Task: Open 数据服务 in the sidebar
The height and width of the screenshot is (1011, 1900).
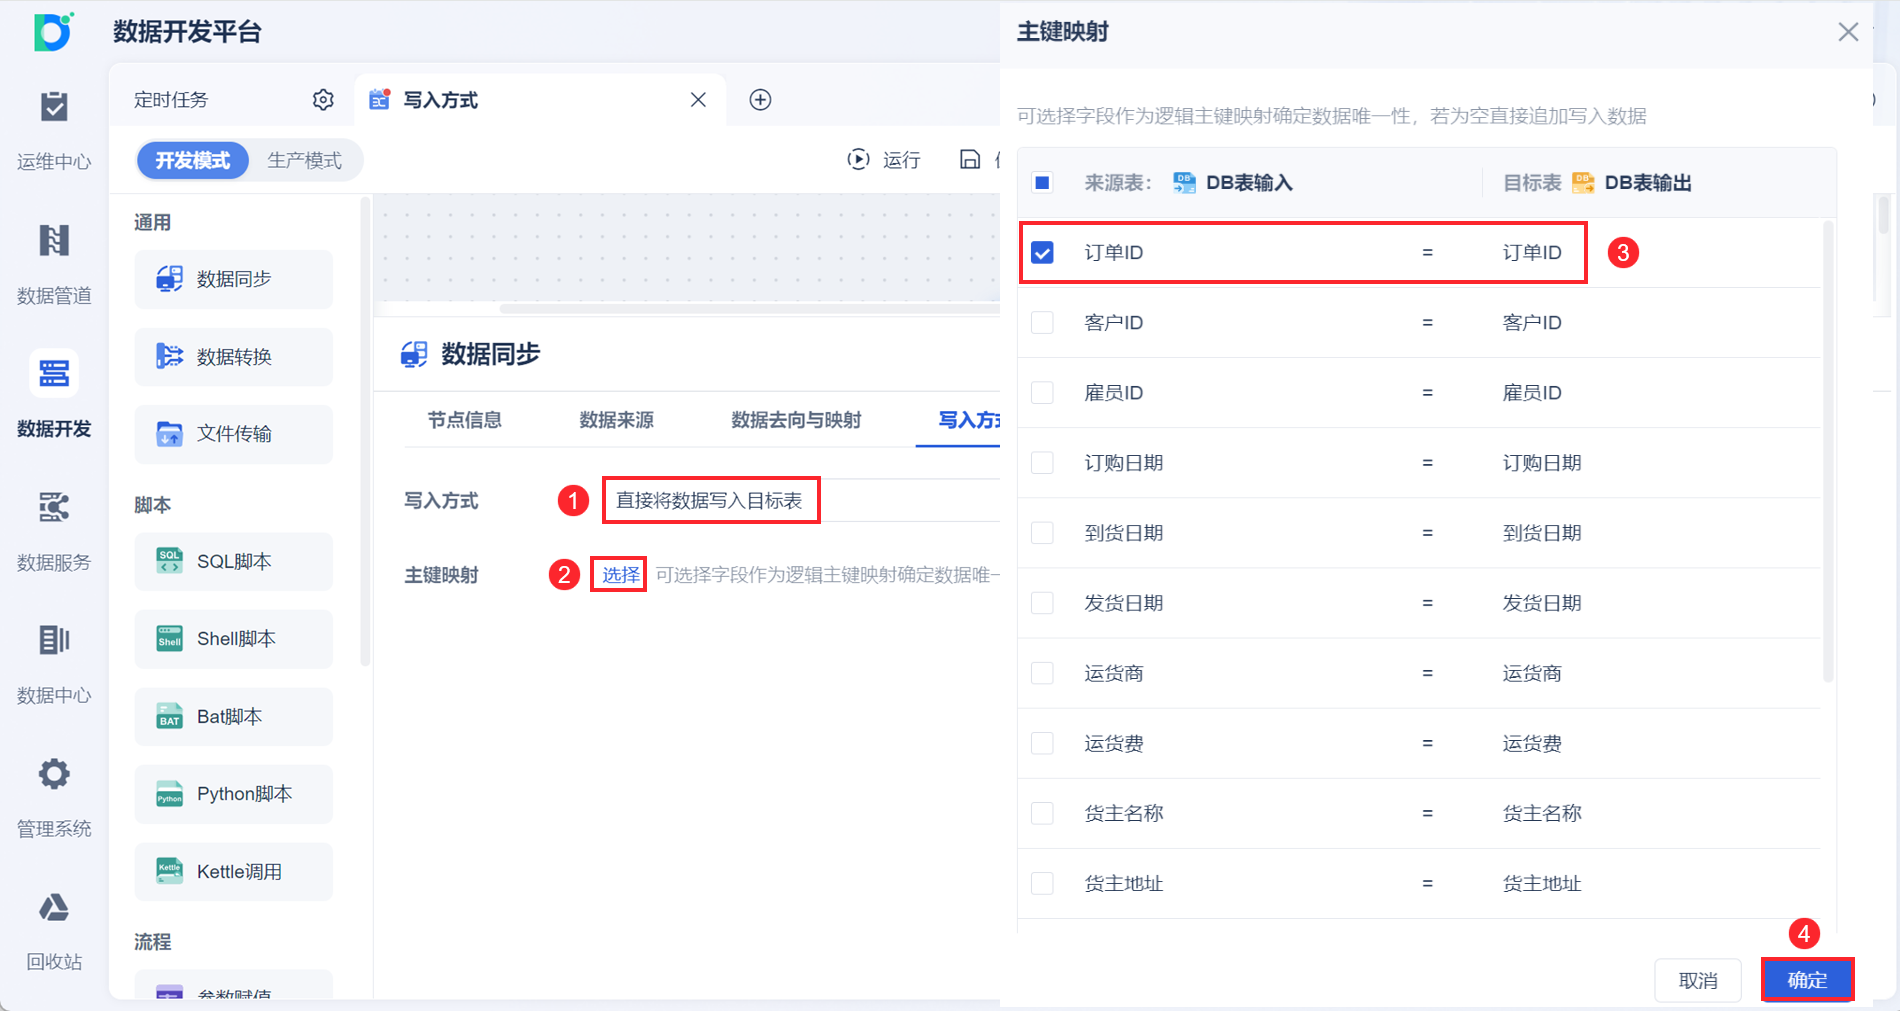Action: (54, 531)
